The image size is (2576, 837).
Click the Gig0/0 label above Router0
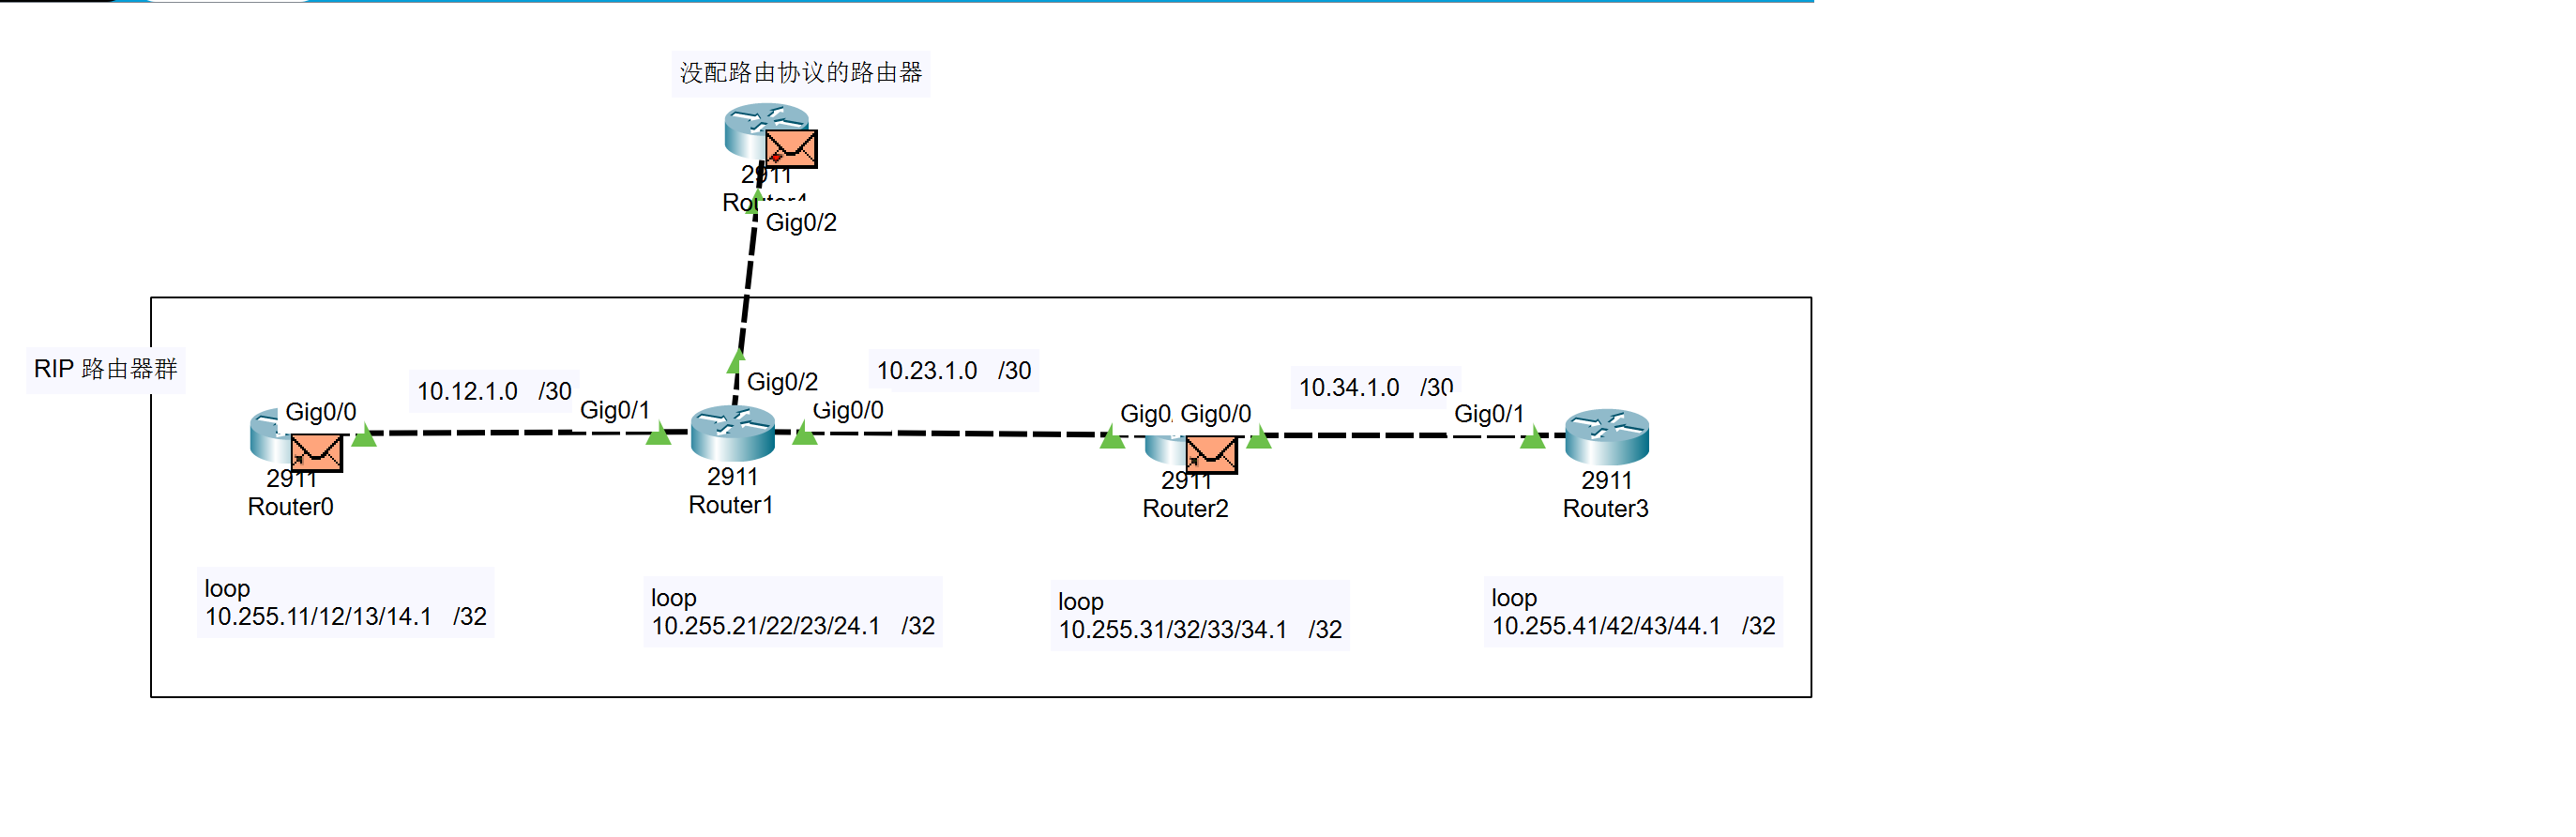pos(320,412)
